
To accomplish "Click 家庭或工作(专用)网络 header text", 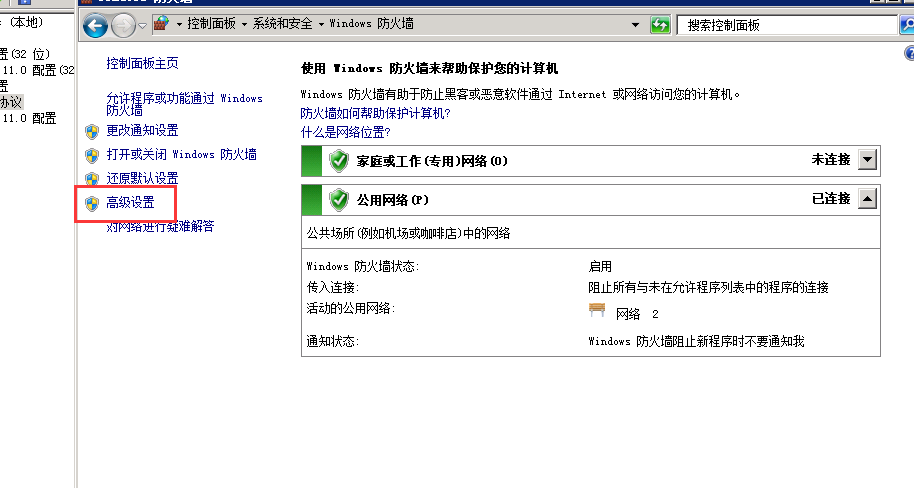I will point(432,162).
